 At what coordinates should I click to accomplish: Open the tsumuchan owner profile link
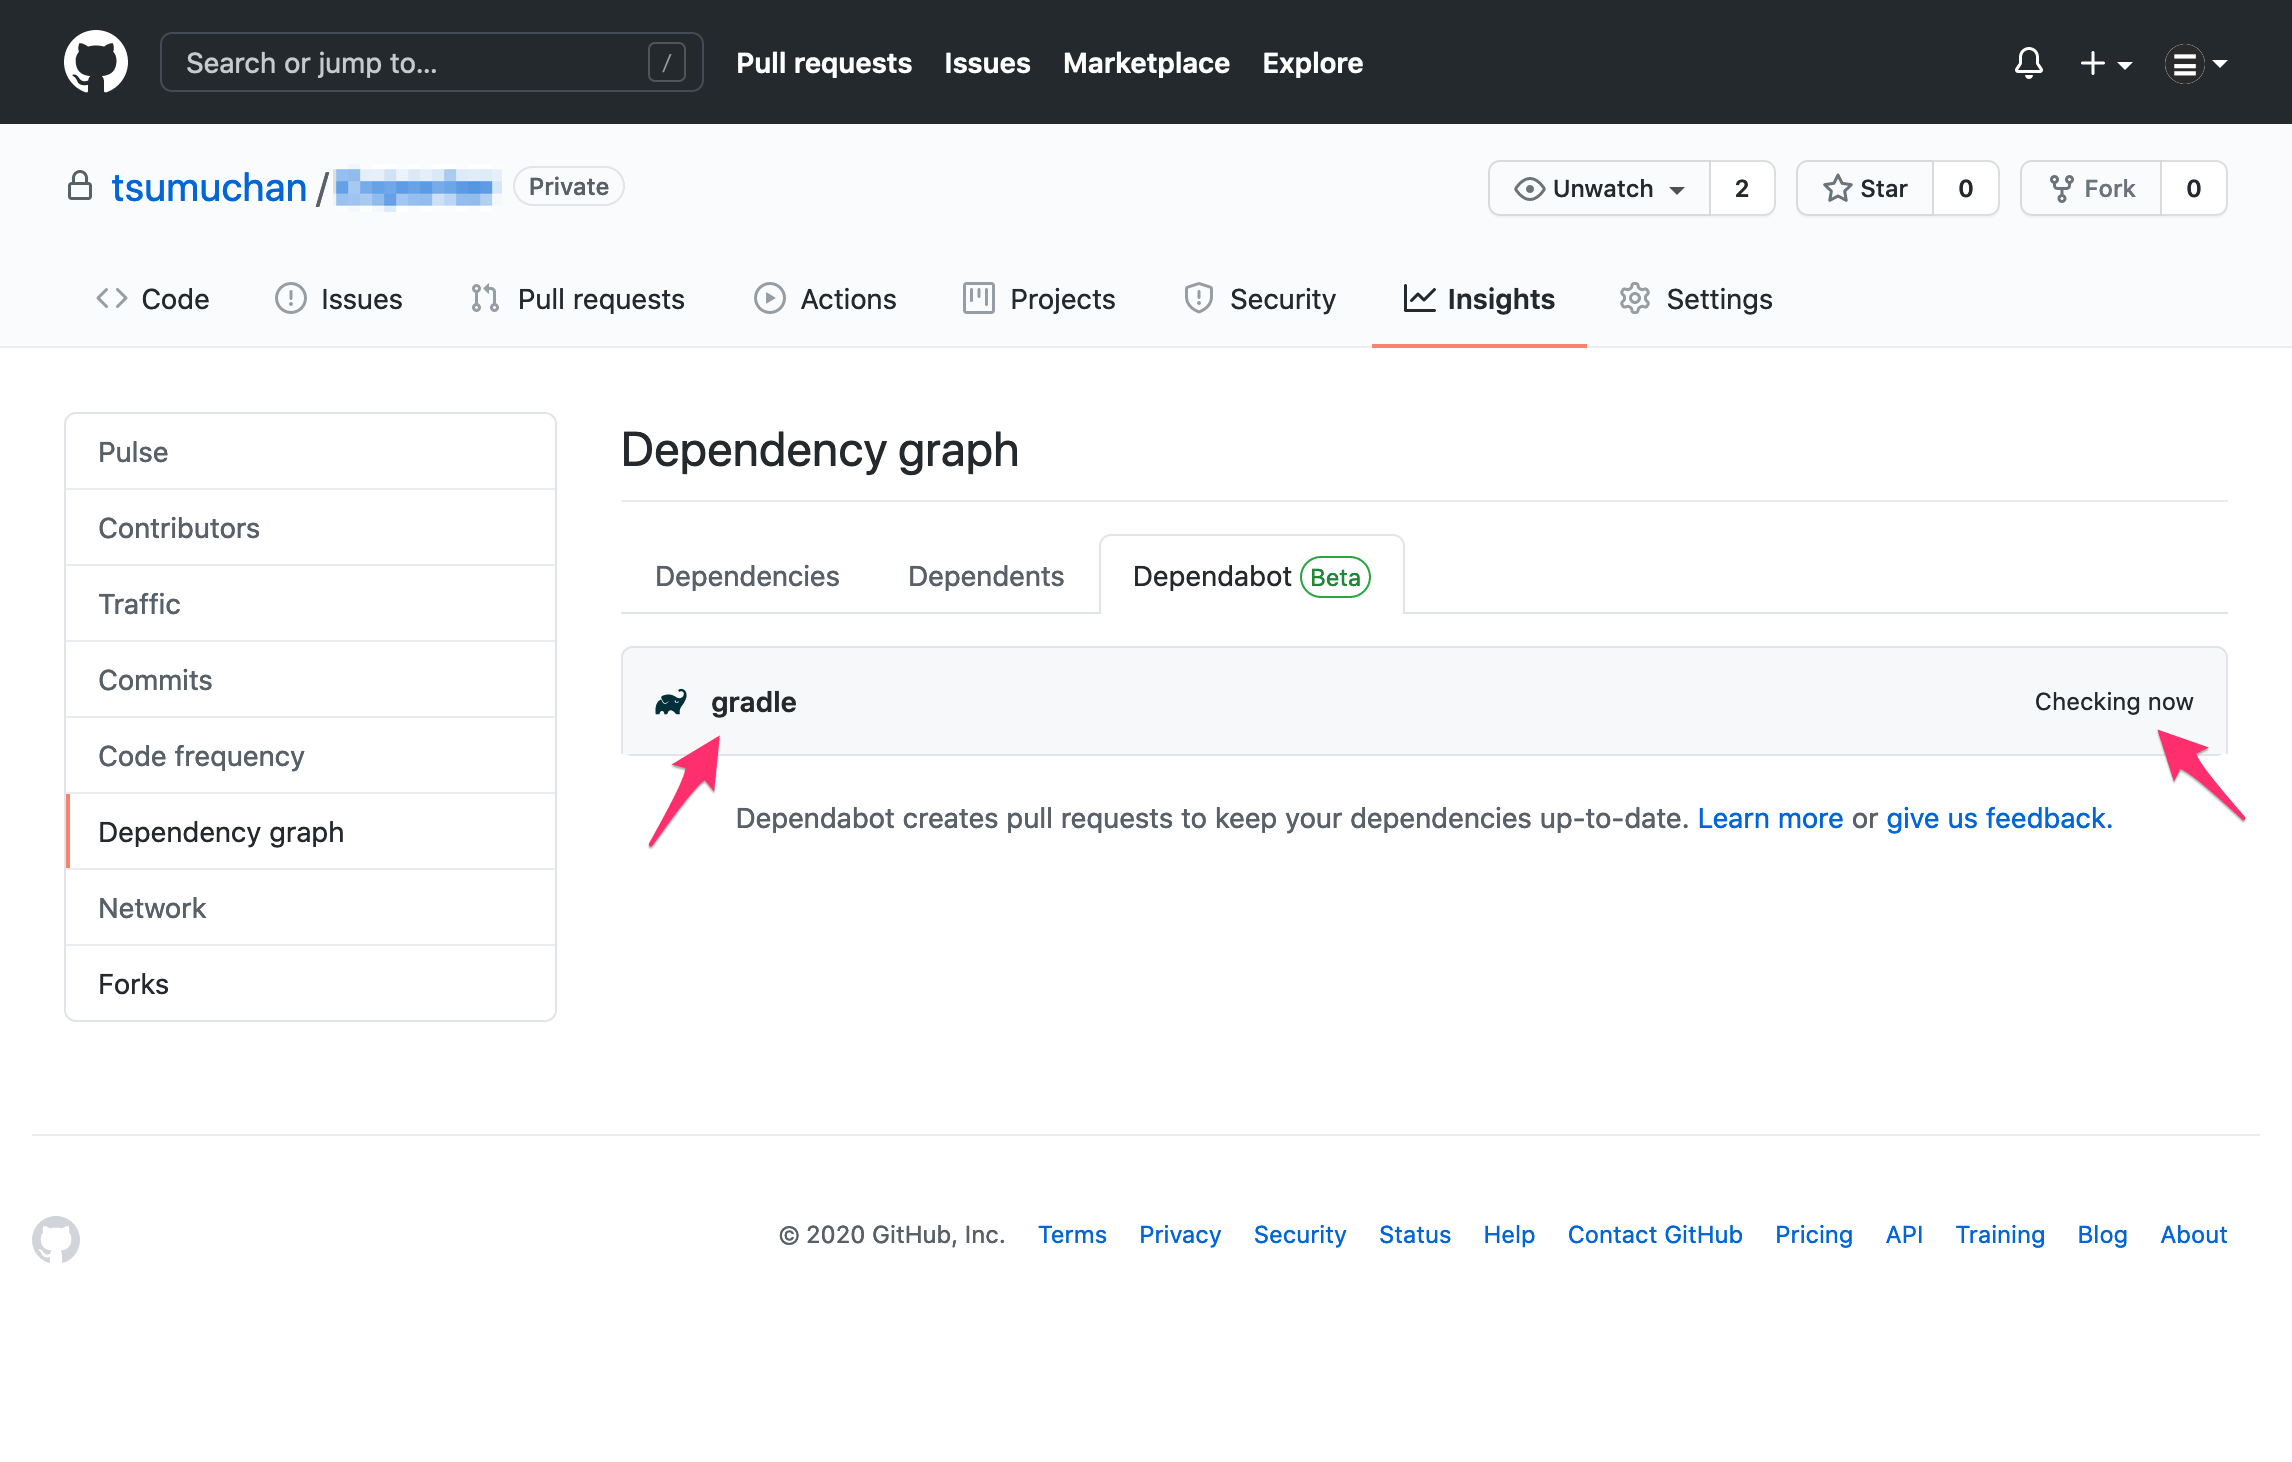[209, 187]
